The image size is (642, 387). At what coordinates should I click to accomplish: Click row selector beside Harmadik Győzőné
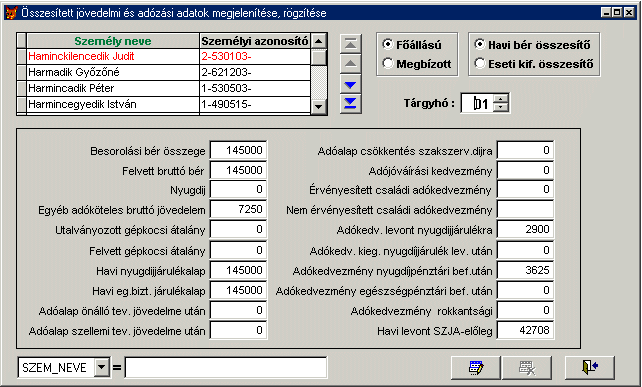click(22, 72)
